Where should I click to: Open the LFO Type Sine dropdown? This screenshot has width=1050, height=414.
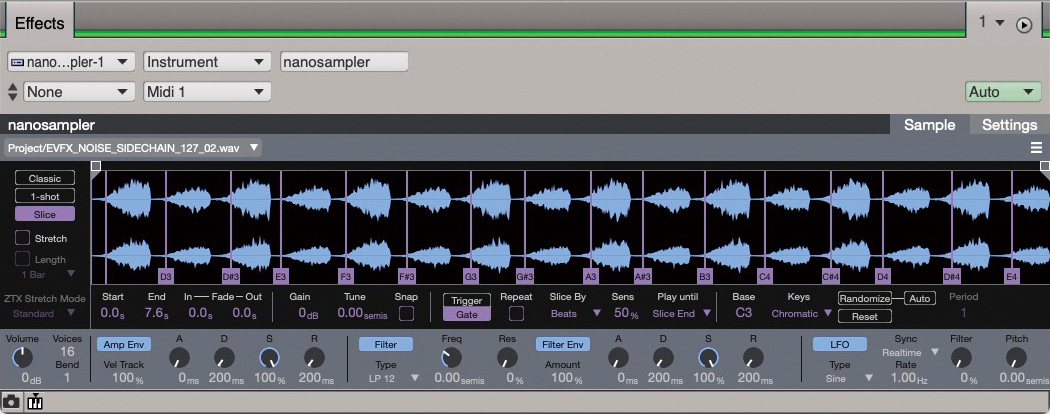click(x=850, y=378)
